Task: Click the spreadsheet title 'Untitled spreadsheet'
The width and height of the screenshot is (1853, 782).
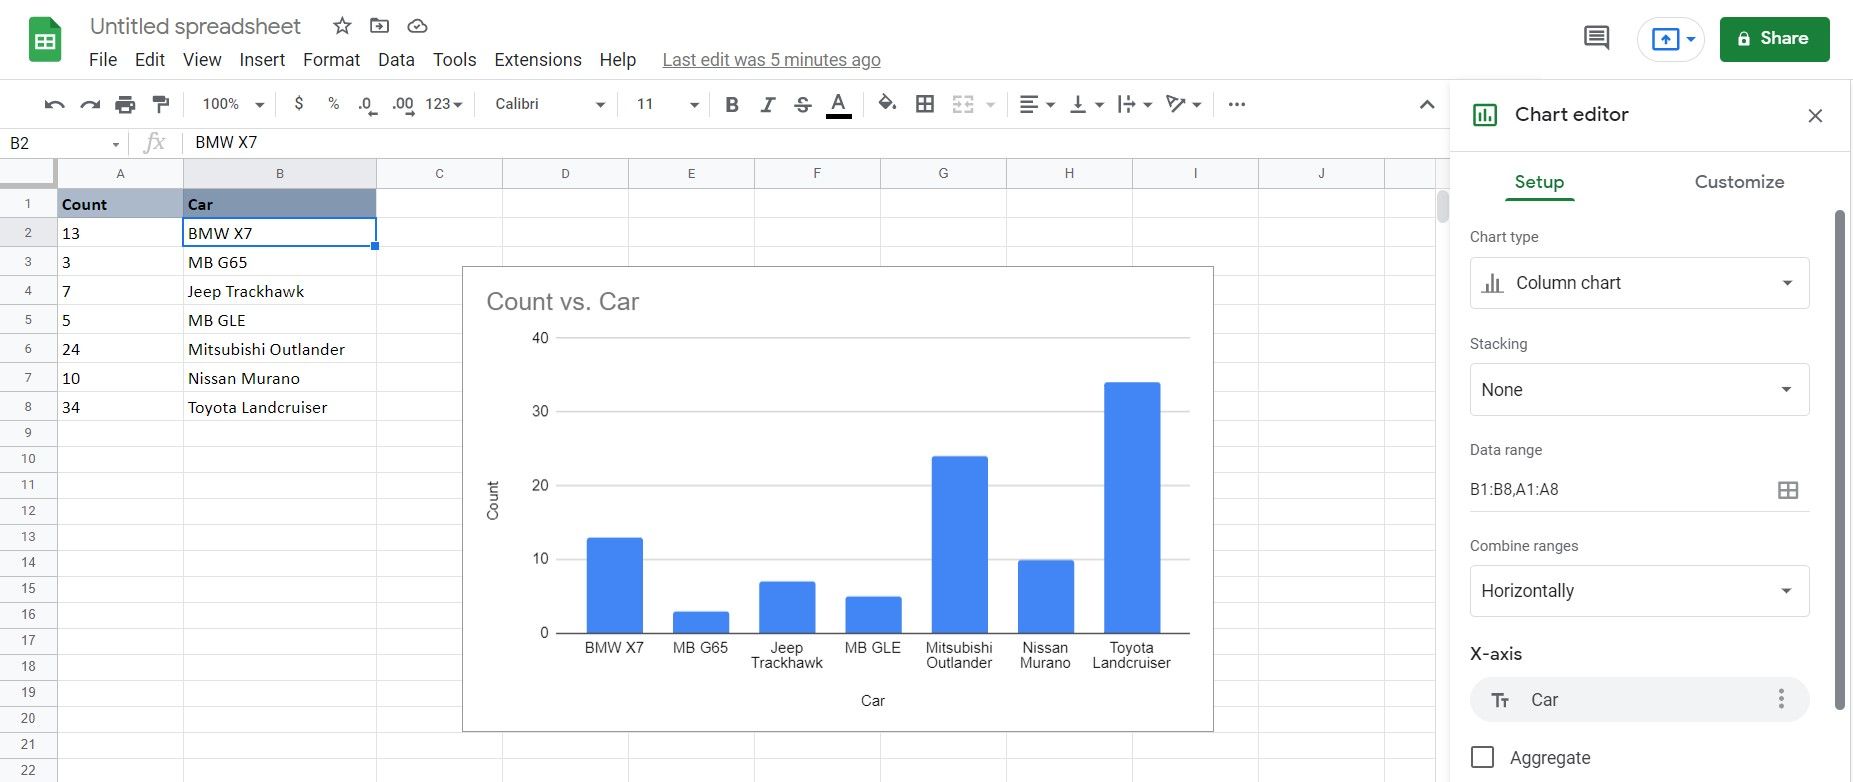Action: [195, 26]
